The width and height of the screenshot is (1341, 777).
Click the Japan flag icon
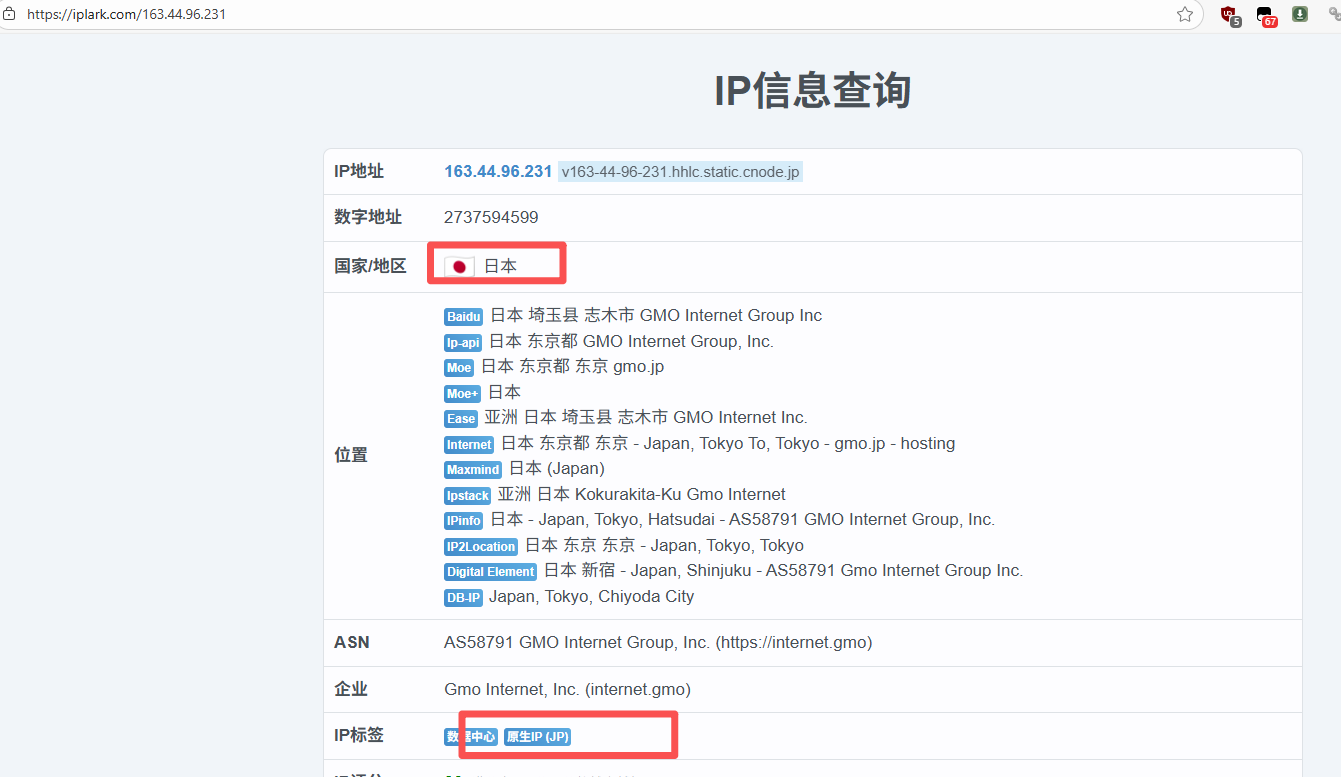[x=460, y=267]
